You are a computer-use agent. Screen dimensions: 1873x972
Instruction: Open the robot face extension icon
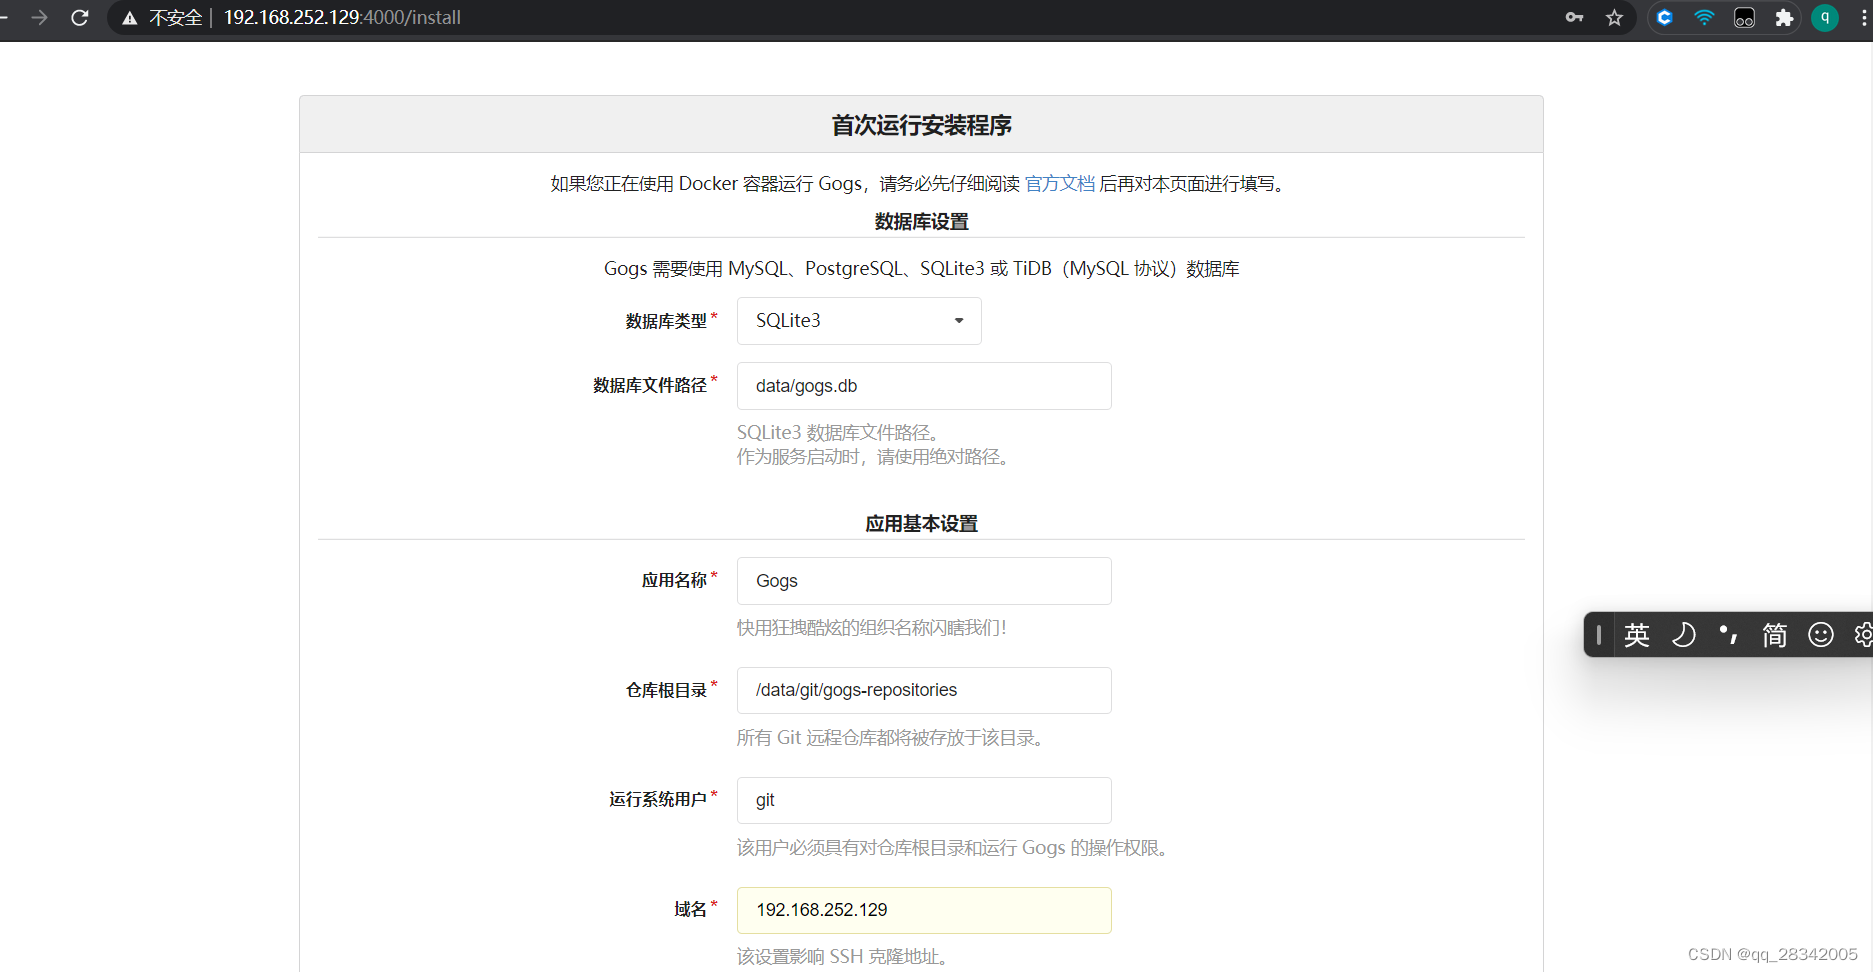pos(1744,18)
